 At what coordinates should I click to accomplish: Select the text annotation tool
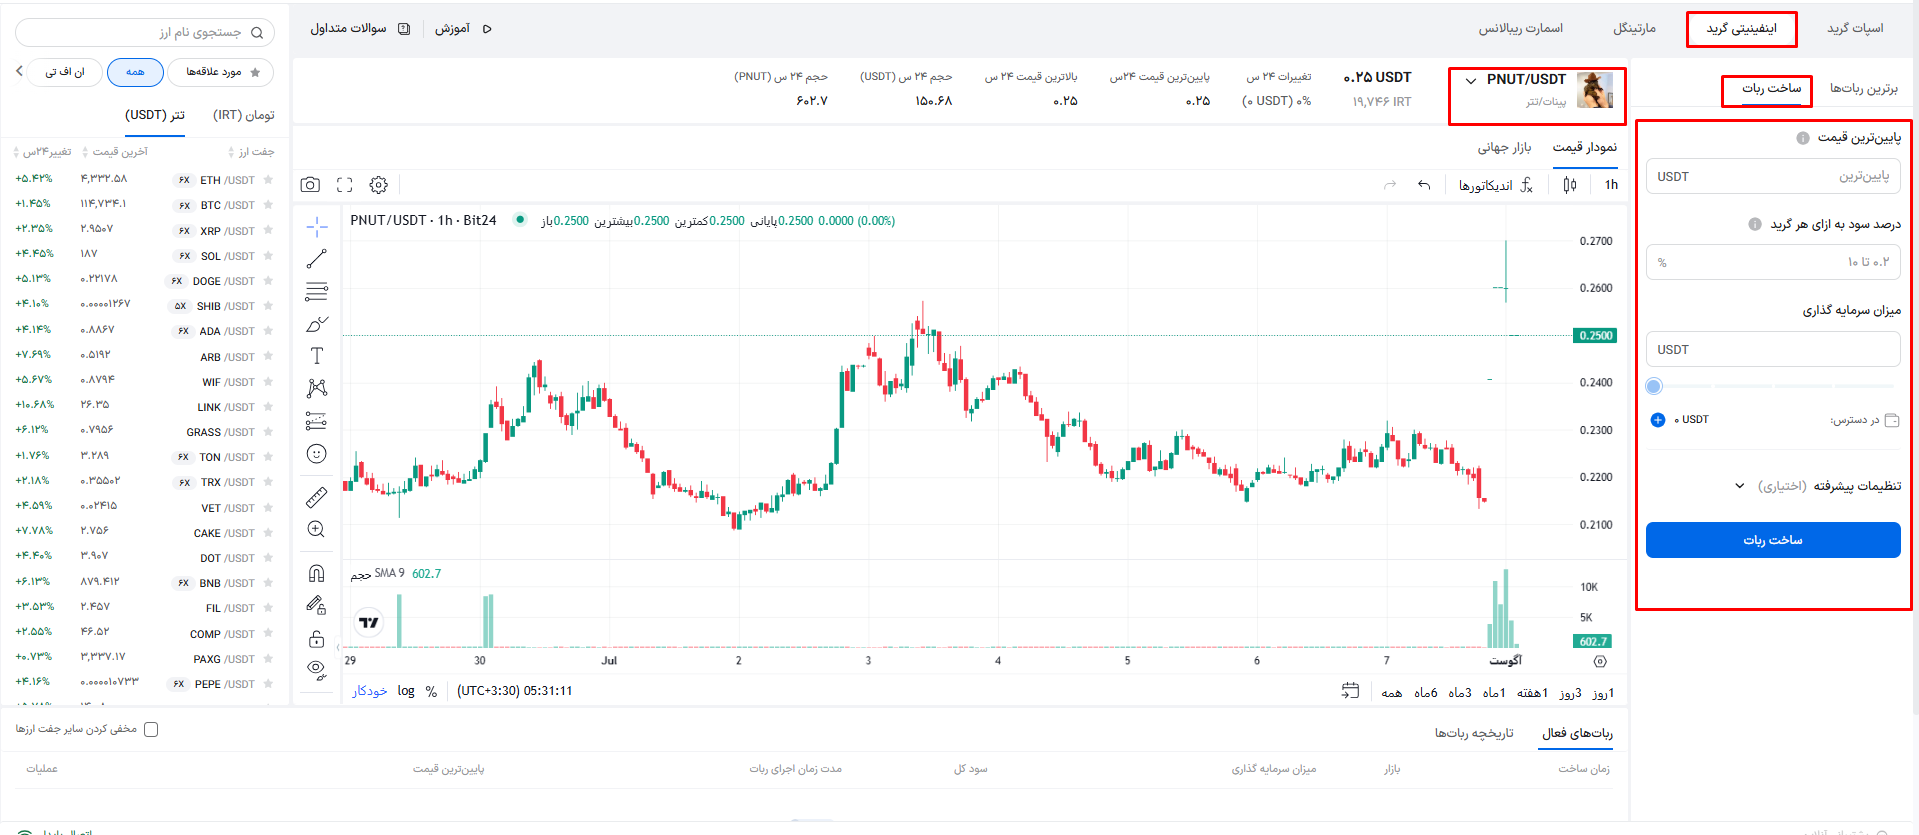[x=317, y=356]
